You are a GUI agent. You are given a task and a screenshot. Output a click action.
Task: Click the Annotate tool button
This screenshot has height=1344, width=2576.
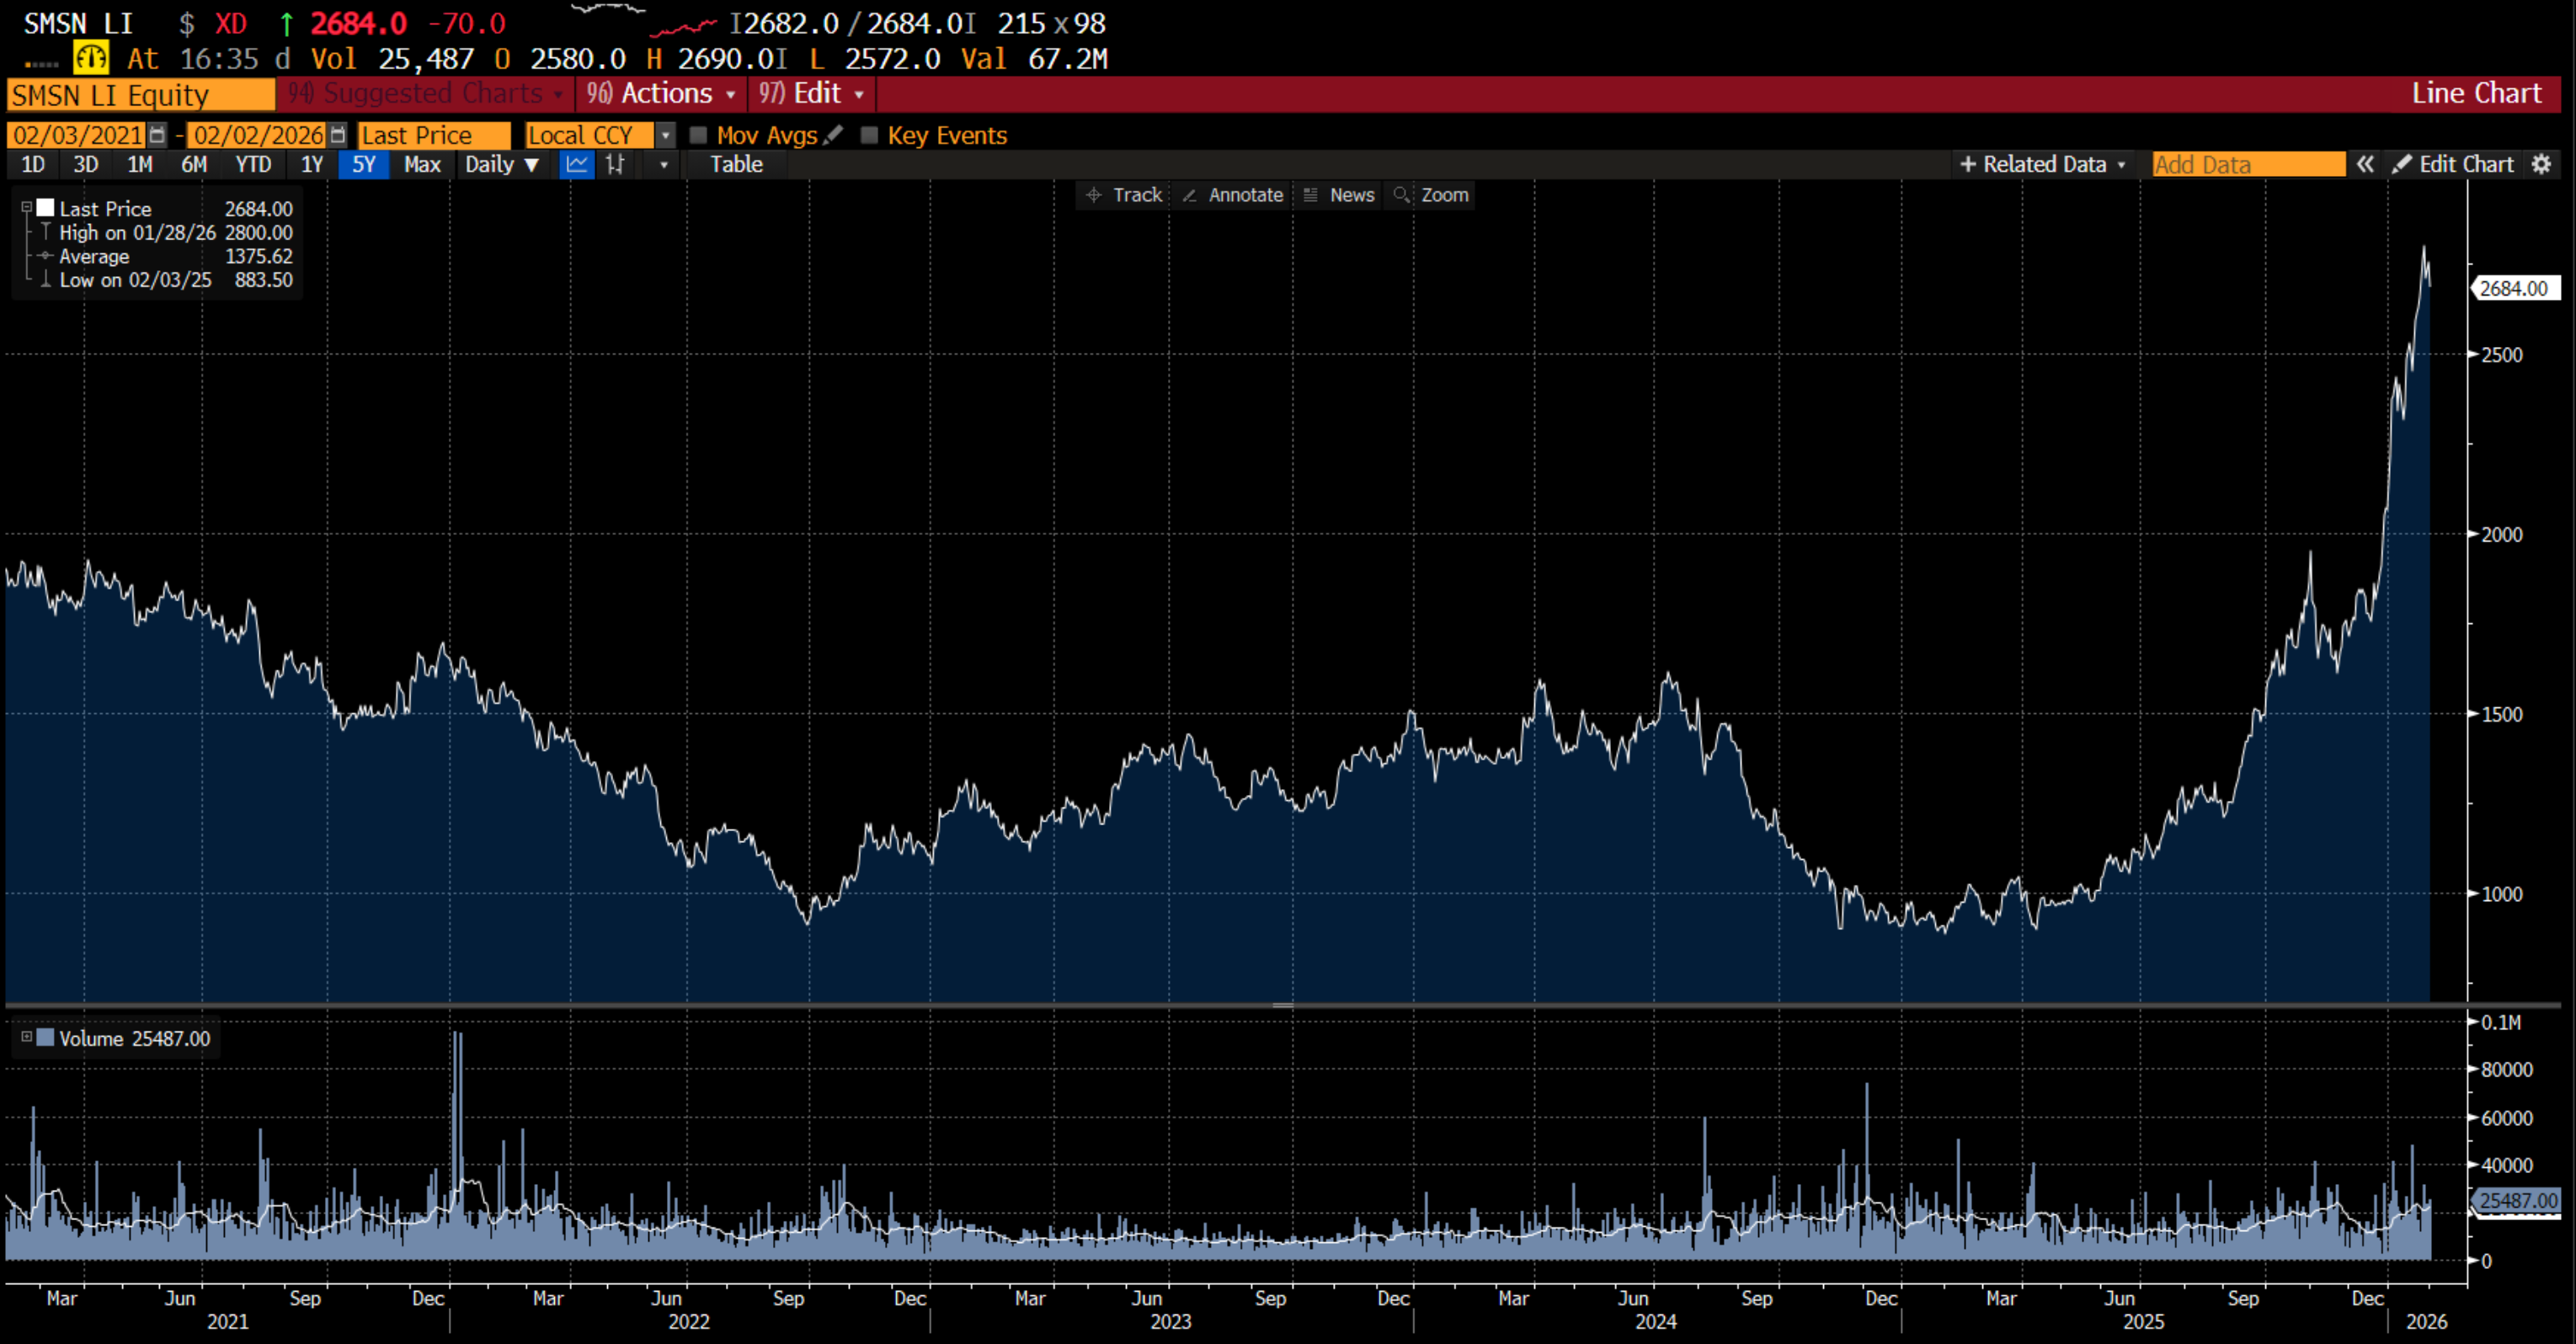click(1233, 195)
